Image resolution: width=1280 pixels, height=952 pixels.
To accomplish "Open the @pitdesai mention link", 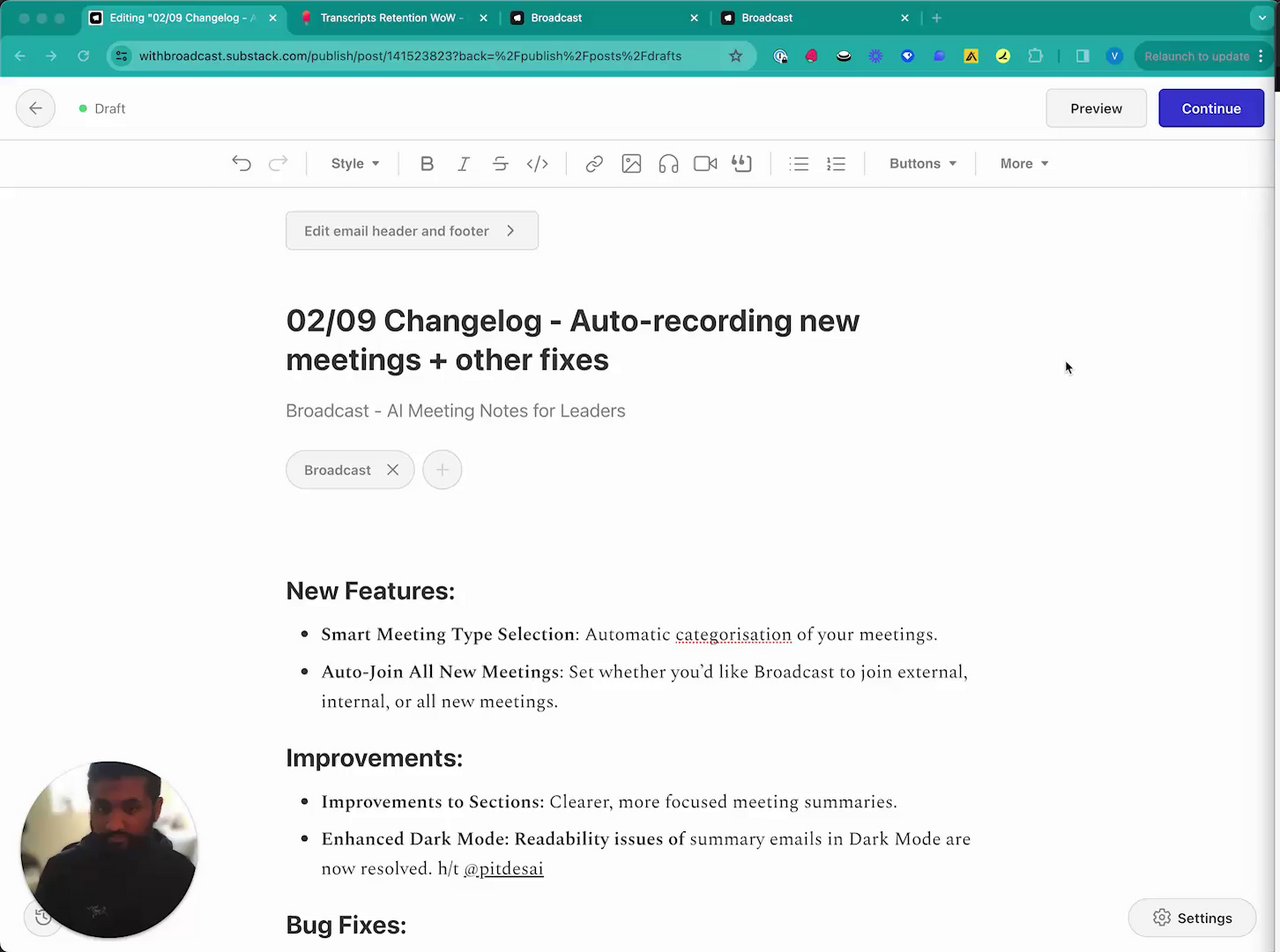I will [504, 868].
